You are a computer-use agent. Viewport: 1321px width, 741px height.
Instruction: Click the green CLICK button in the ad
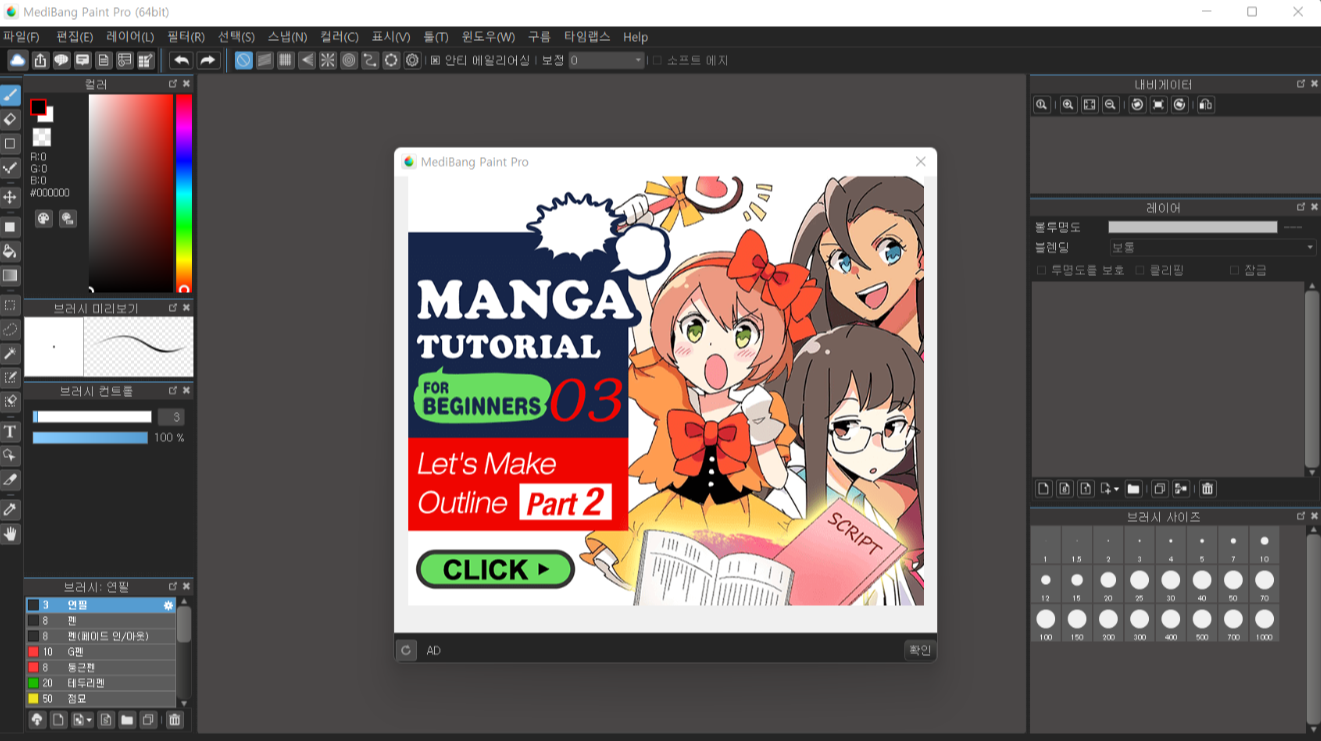click(x=495, y=569)
